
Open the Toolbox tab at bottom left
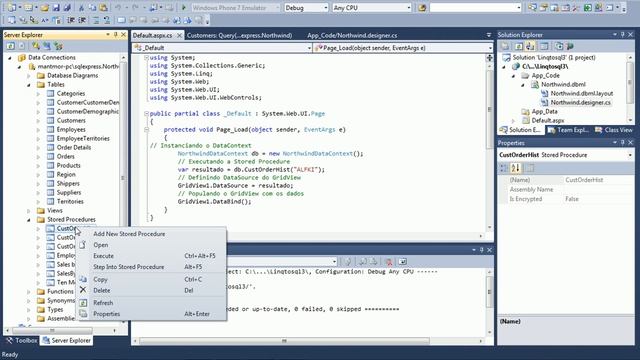pos(22,340)
